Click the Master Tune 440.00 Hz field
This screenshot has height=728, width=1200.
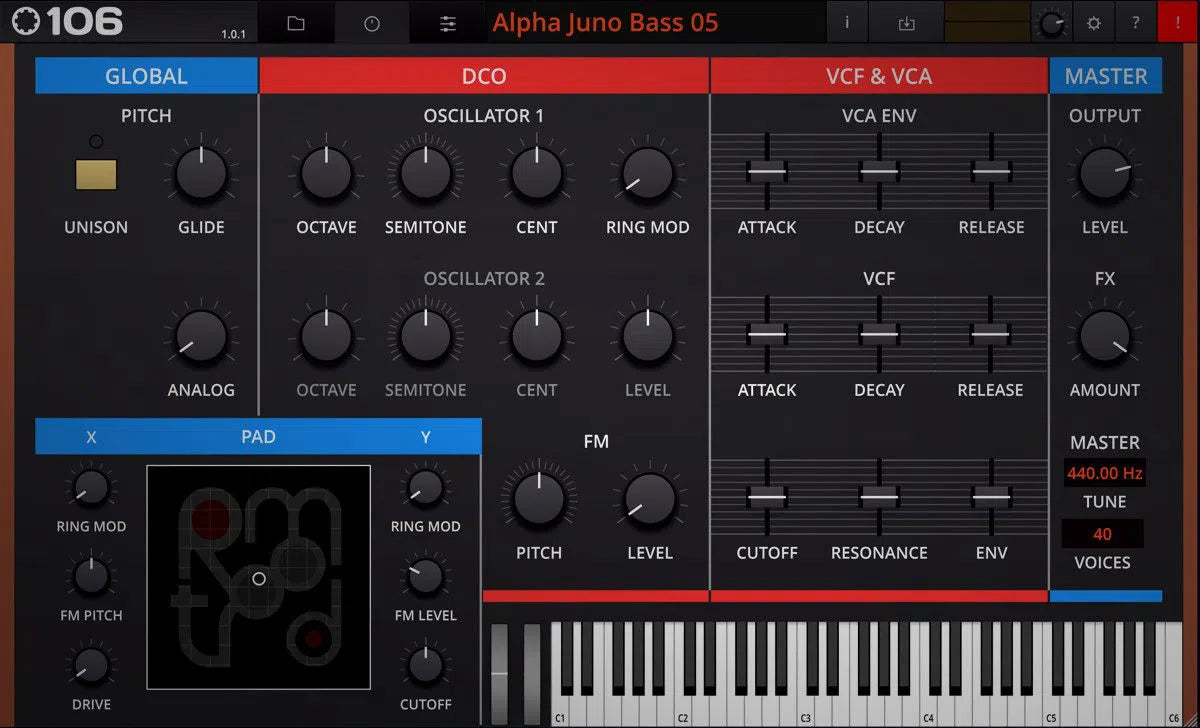tap(1104, 473)
